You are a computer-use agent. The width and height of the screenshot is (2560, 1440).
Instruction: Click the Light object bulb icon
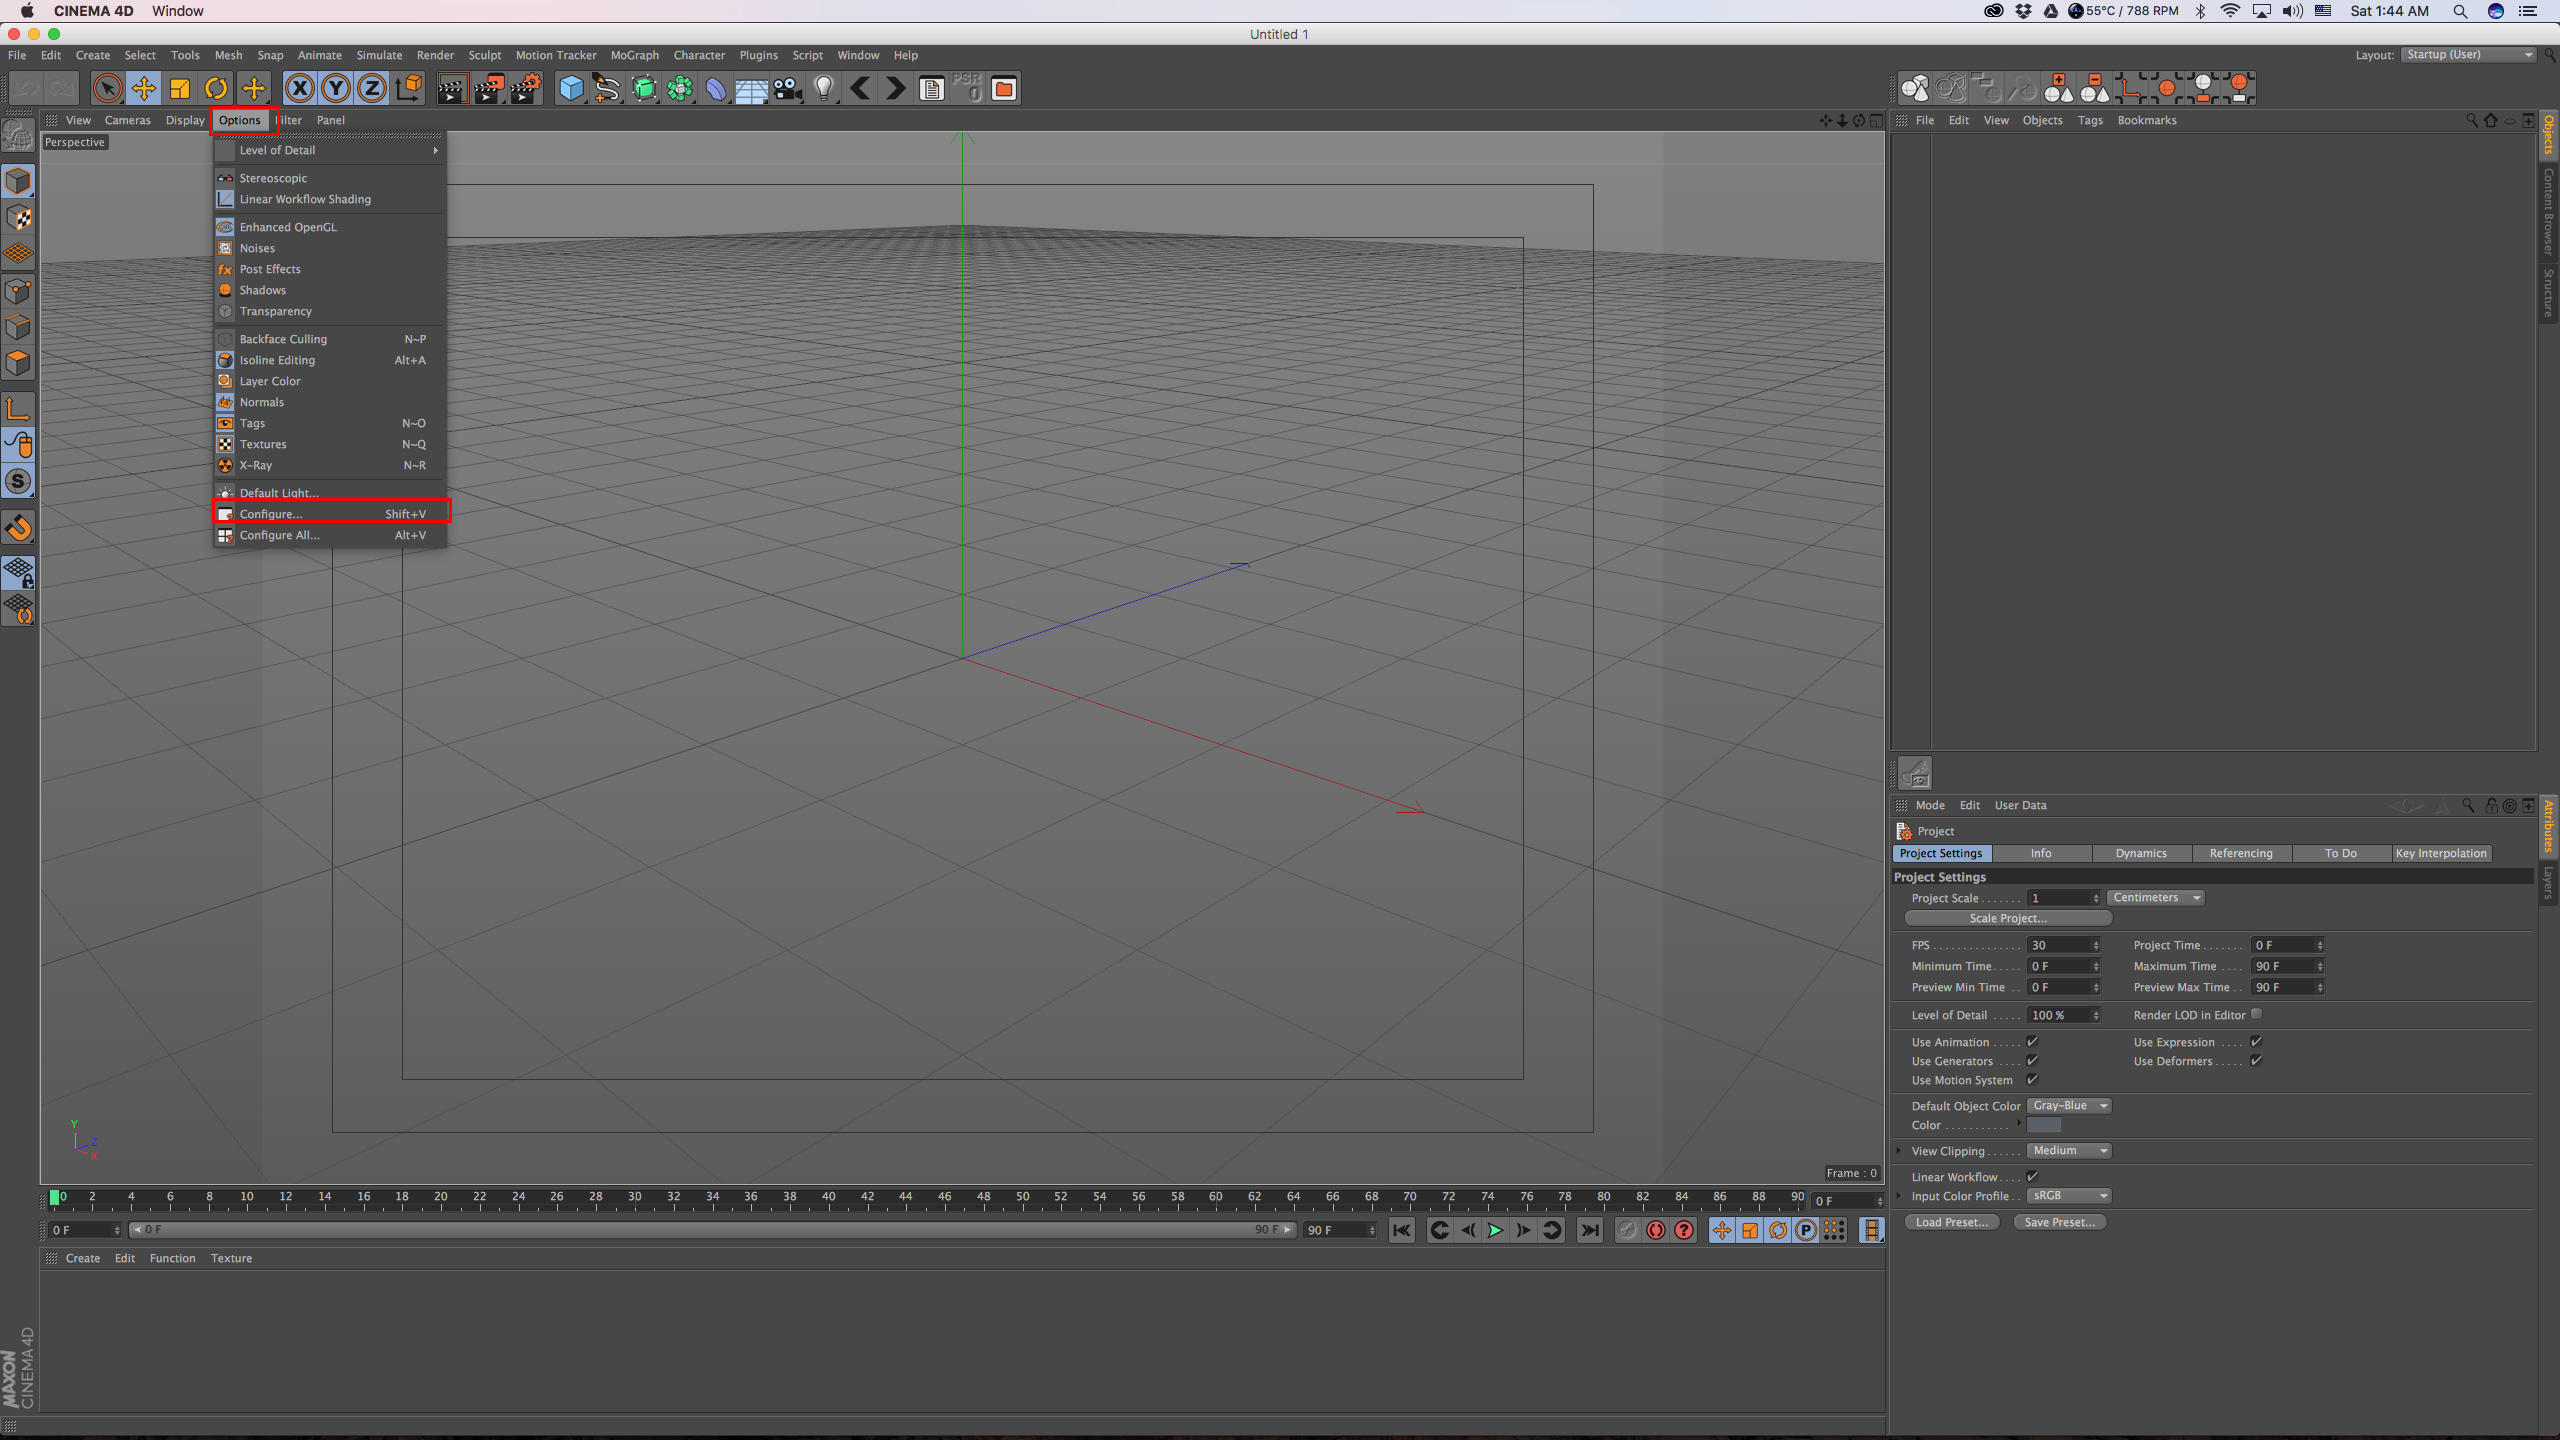[823, 89]
